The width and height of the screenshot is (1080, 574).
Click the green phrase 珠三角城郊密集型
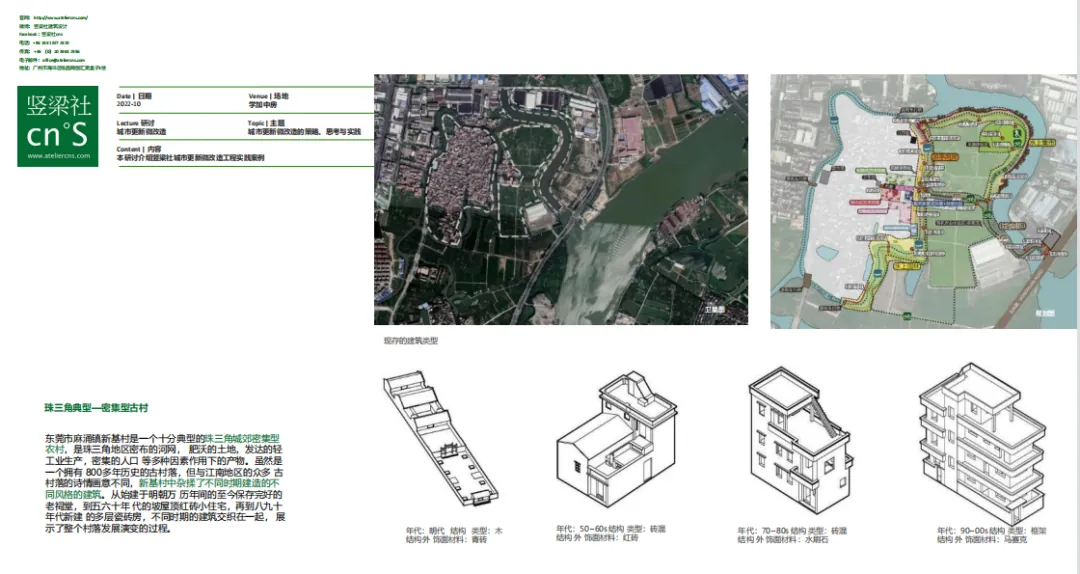(242, 438)
